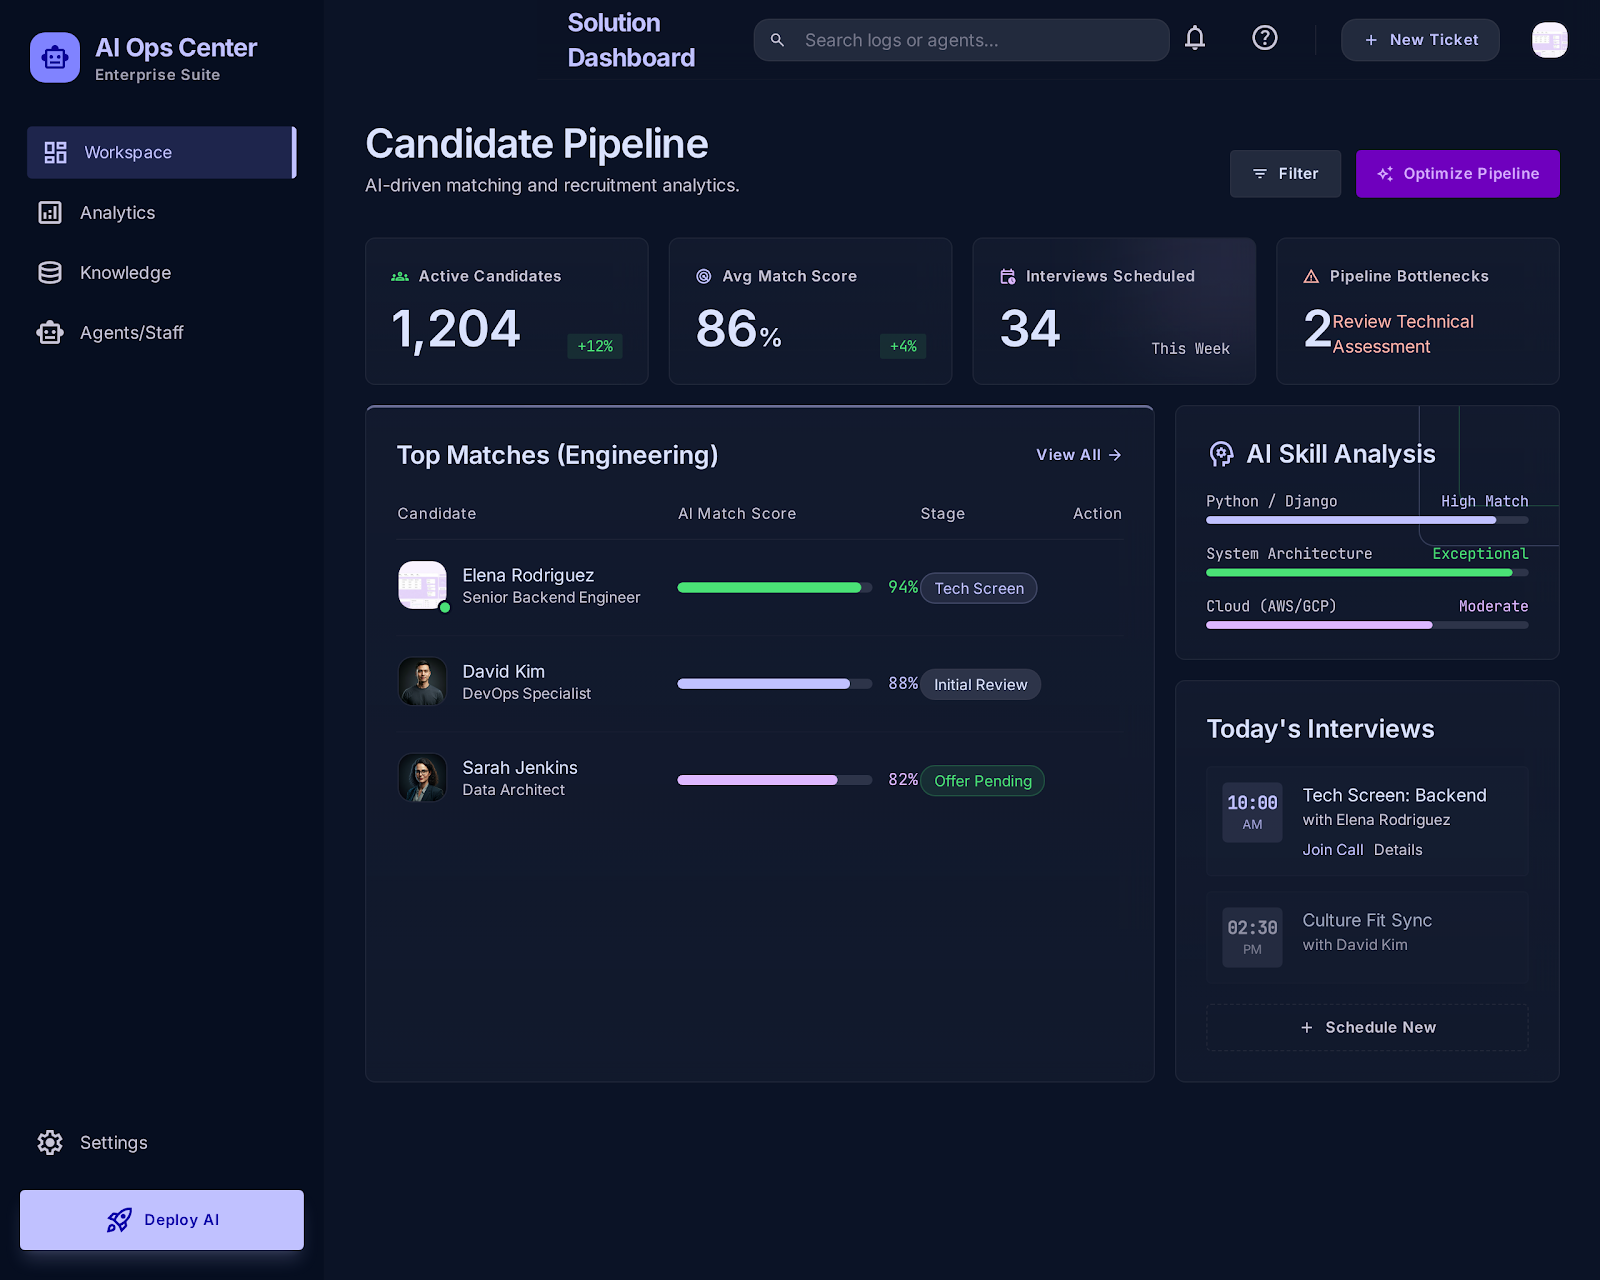
Task: Navigate to Agents/Staff
Action: coord(162,332)
